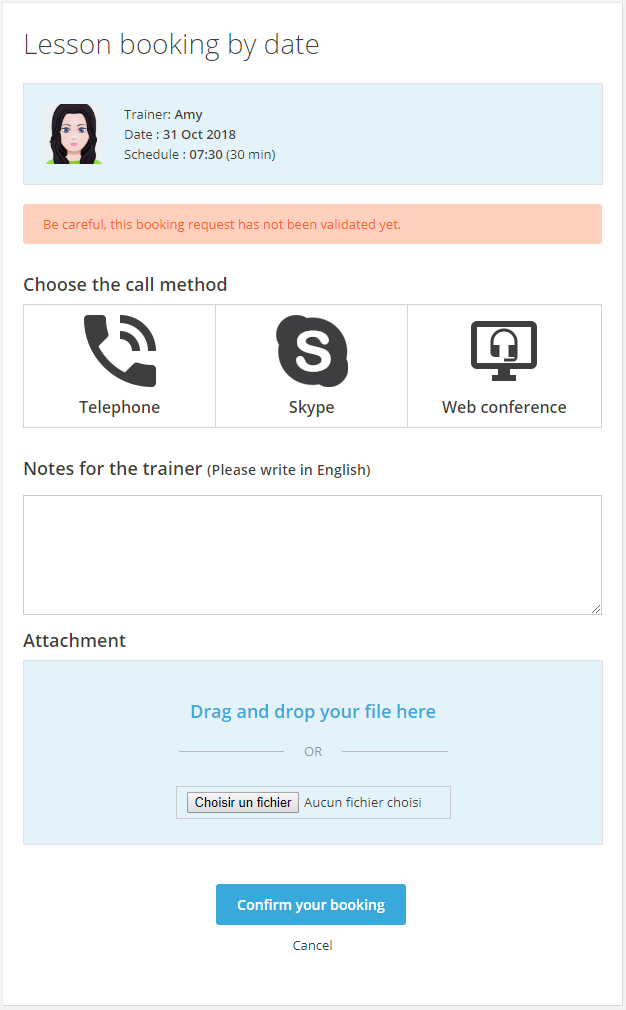Confirm your booking
The height and width of the screenshot is (1010, 626).
click(311, 904)
